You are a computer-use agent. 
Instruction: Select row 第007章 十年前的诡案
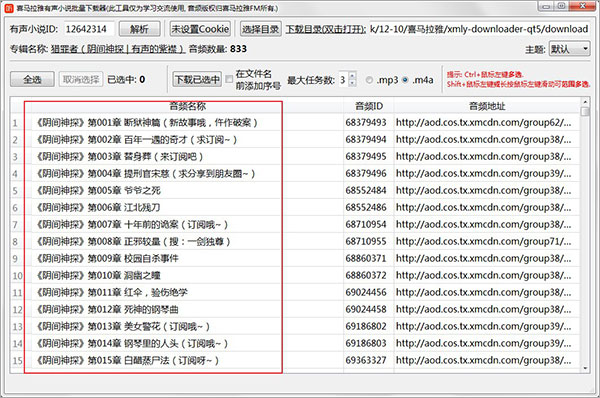click(188, 225)
